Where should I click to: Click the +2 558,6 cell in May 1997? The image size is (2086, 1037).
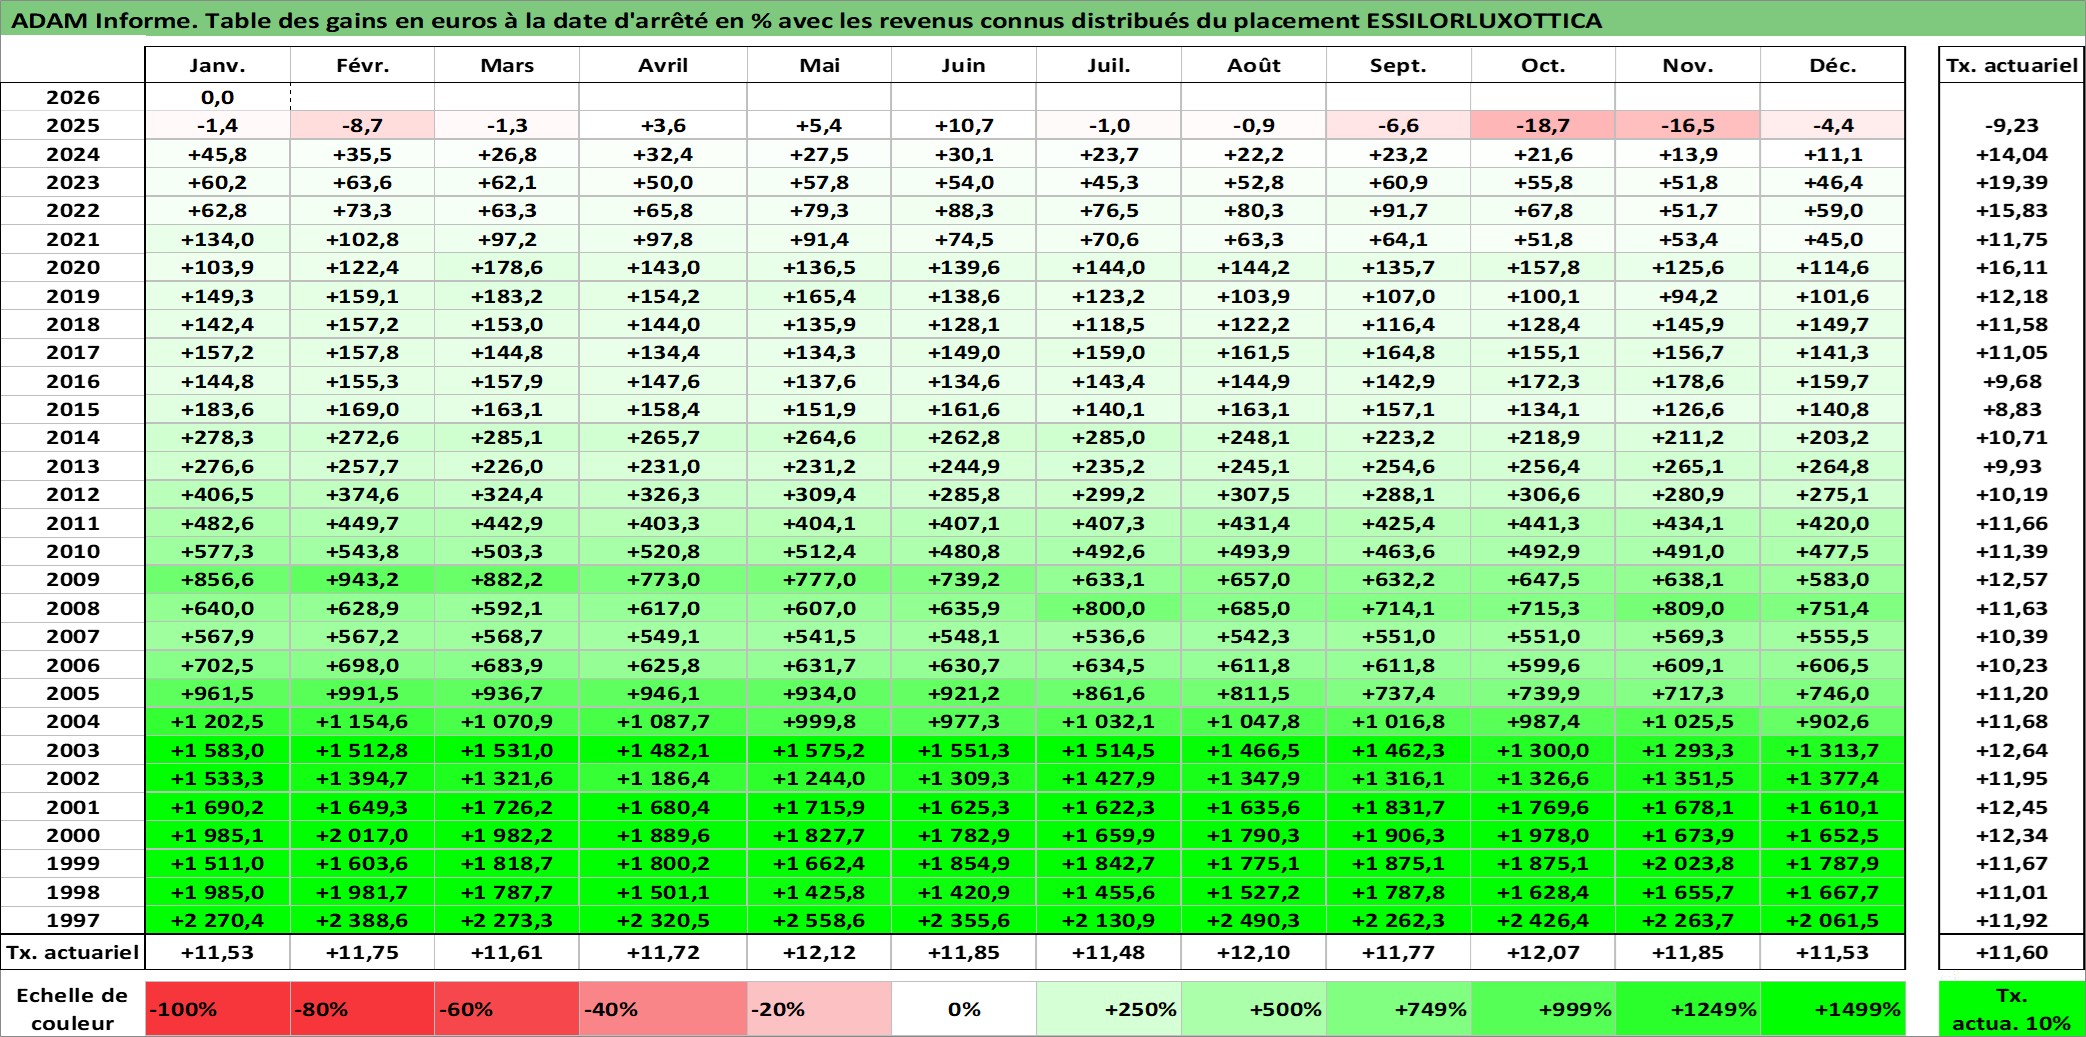819,920
